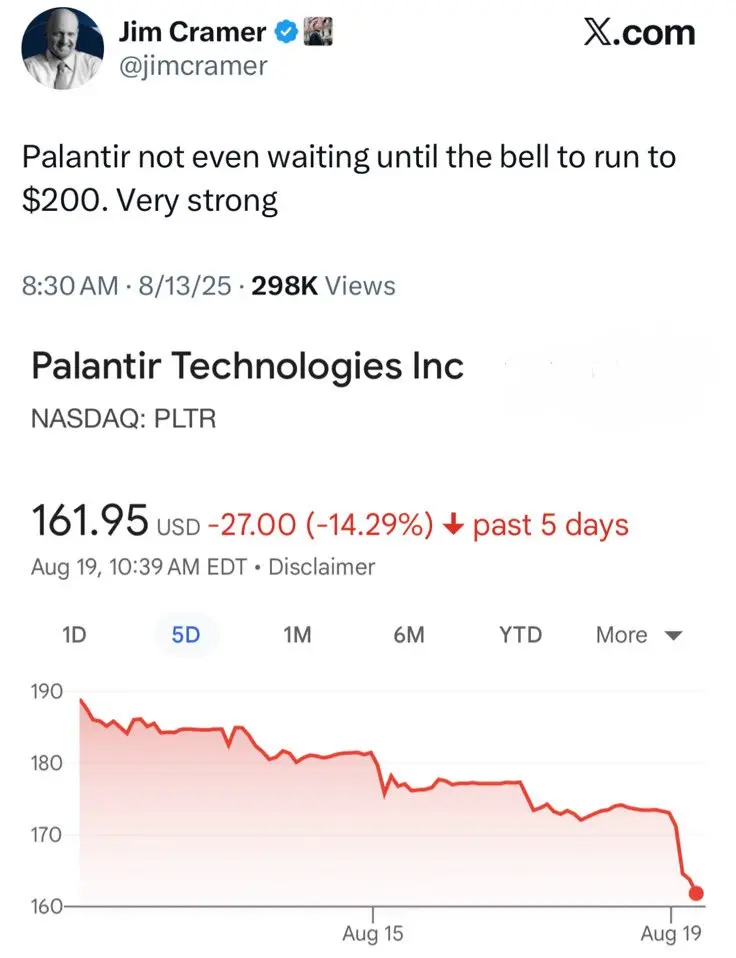Image resolution: width=736 pixels, height=958 pixels.
Task: Click the Aug 15 axis marker
Action: tap(373, 932)
